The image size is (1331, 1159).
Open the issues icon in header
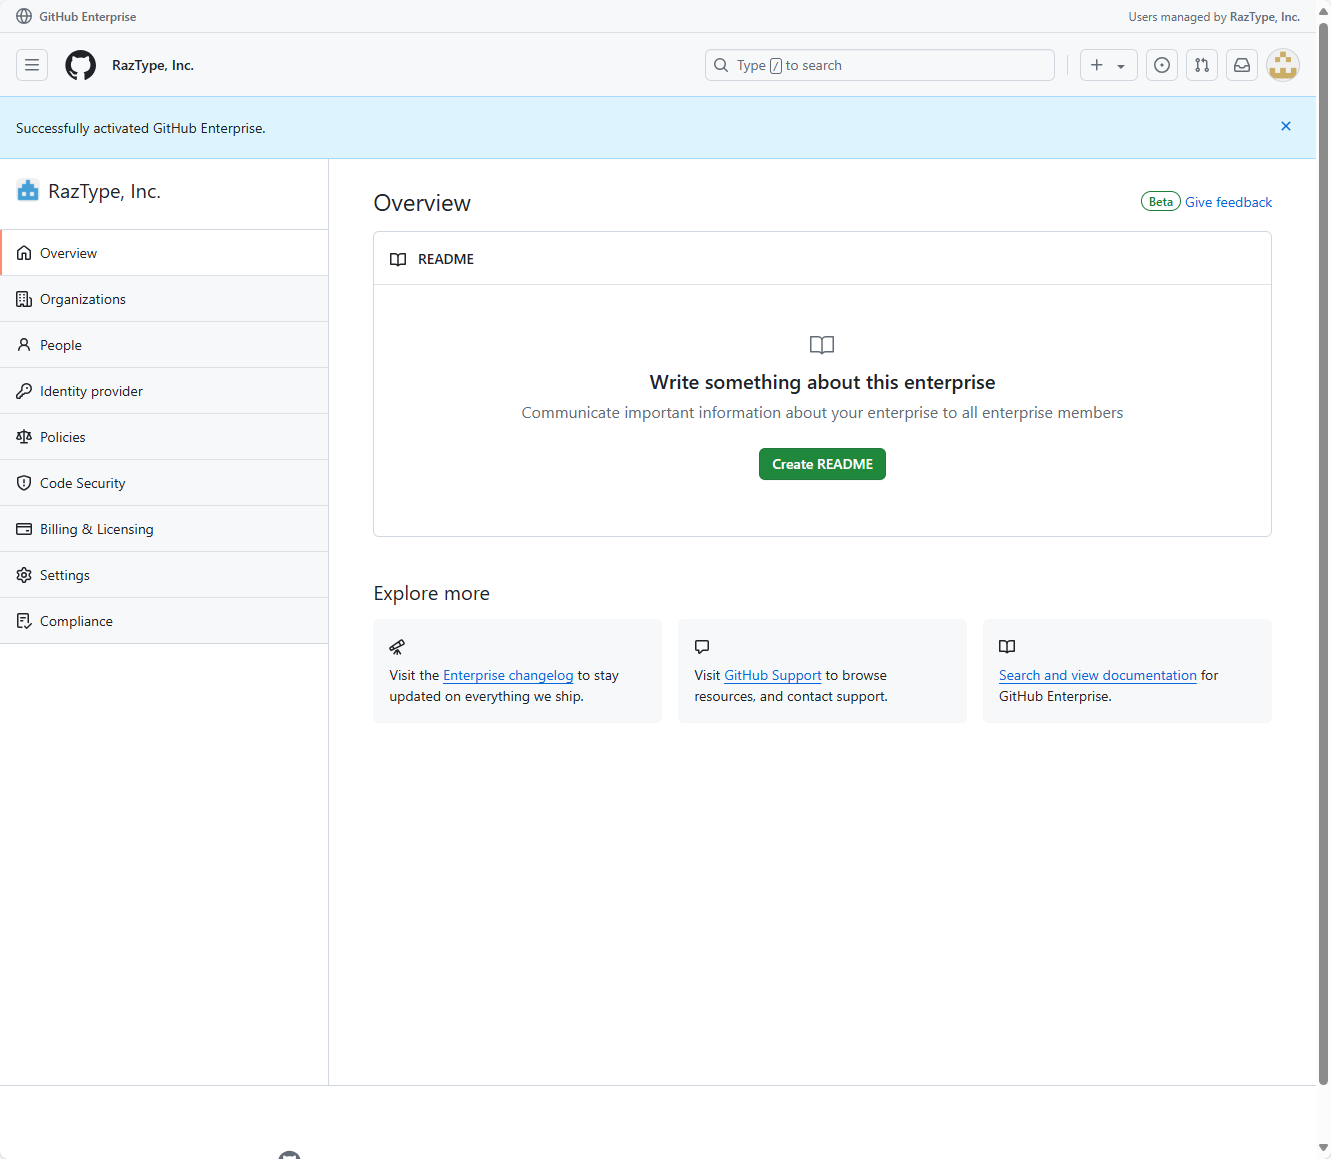pos(1161,65)
